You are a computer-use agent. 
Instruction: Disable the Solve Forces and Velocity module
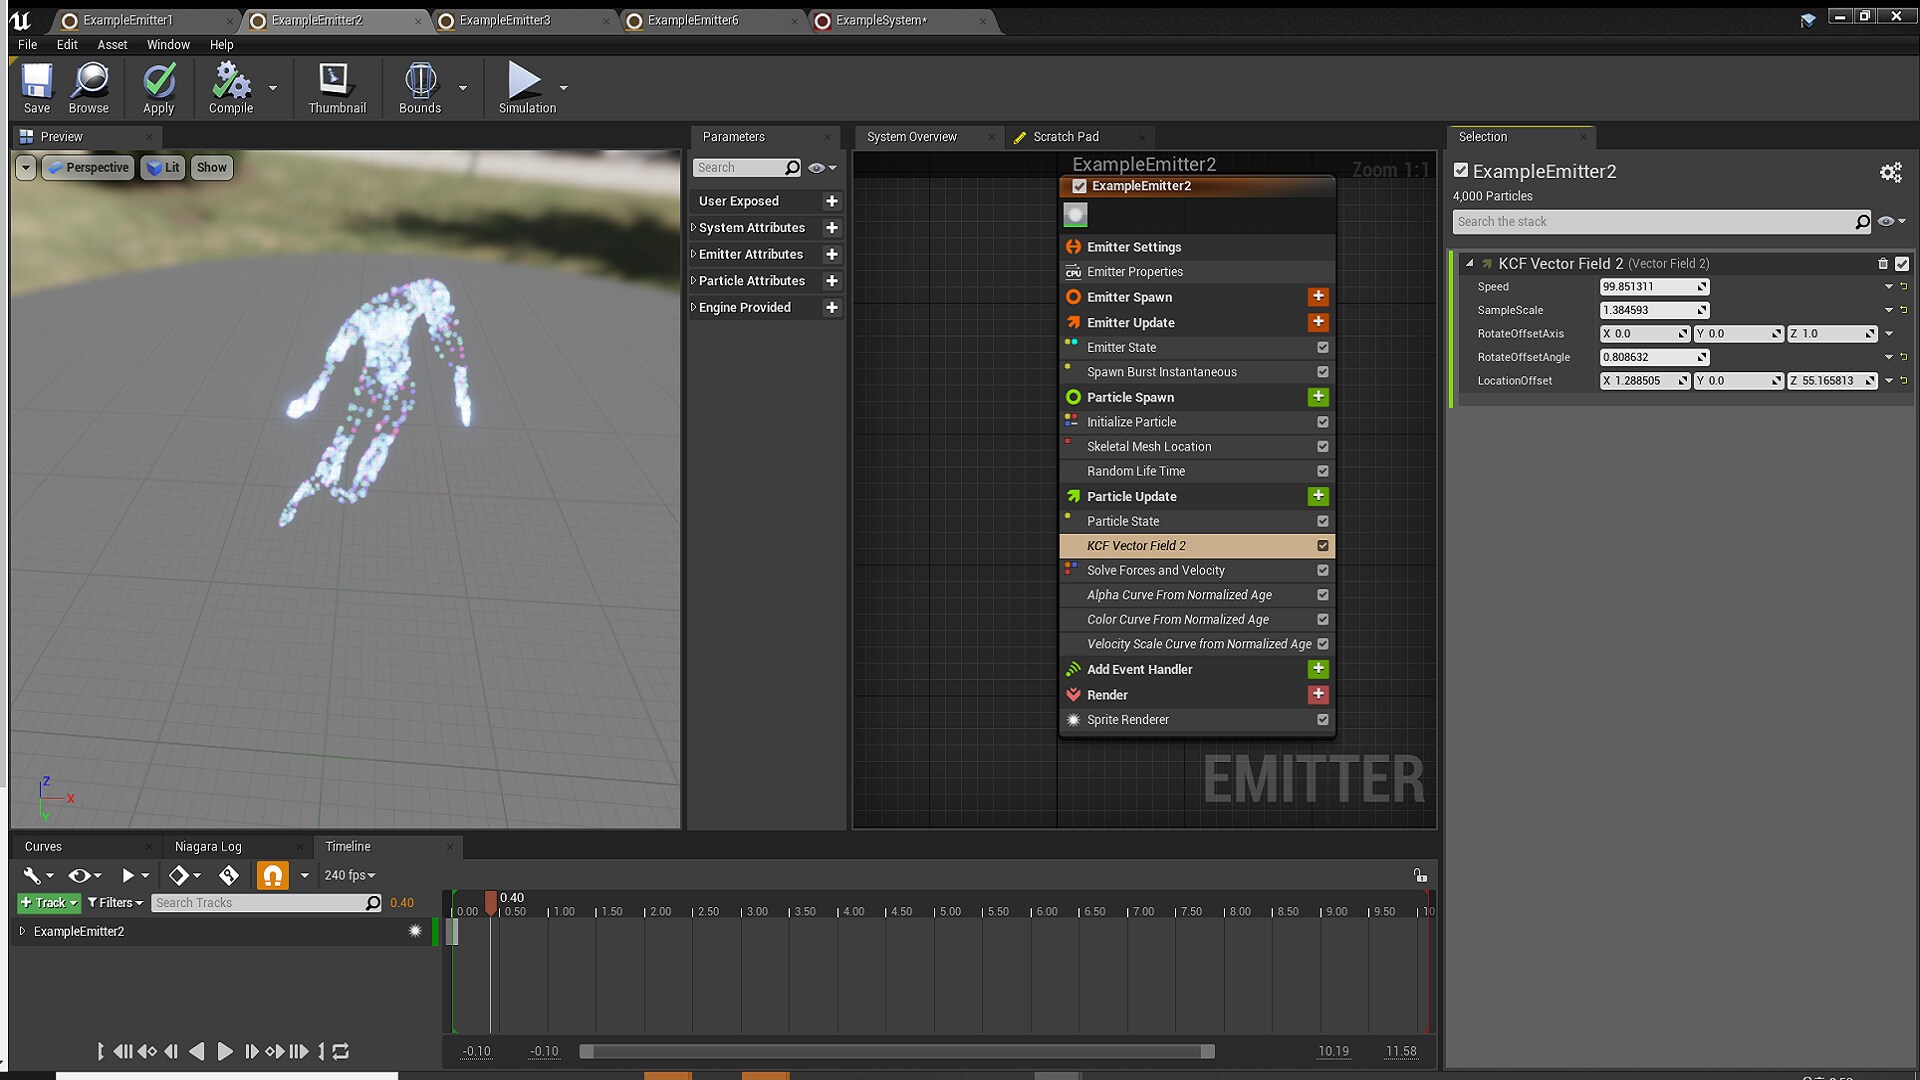[x=1323, y=570]
